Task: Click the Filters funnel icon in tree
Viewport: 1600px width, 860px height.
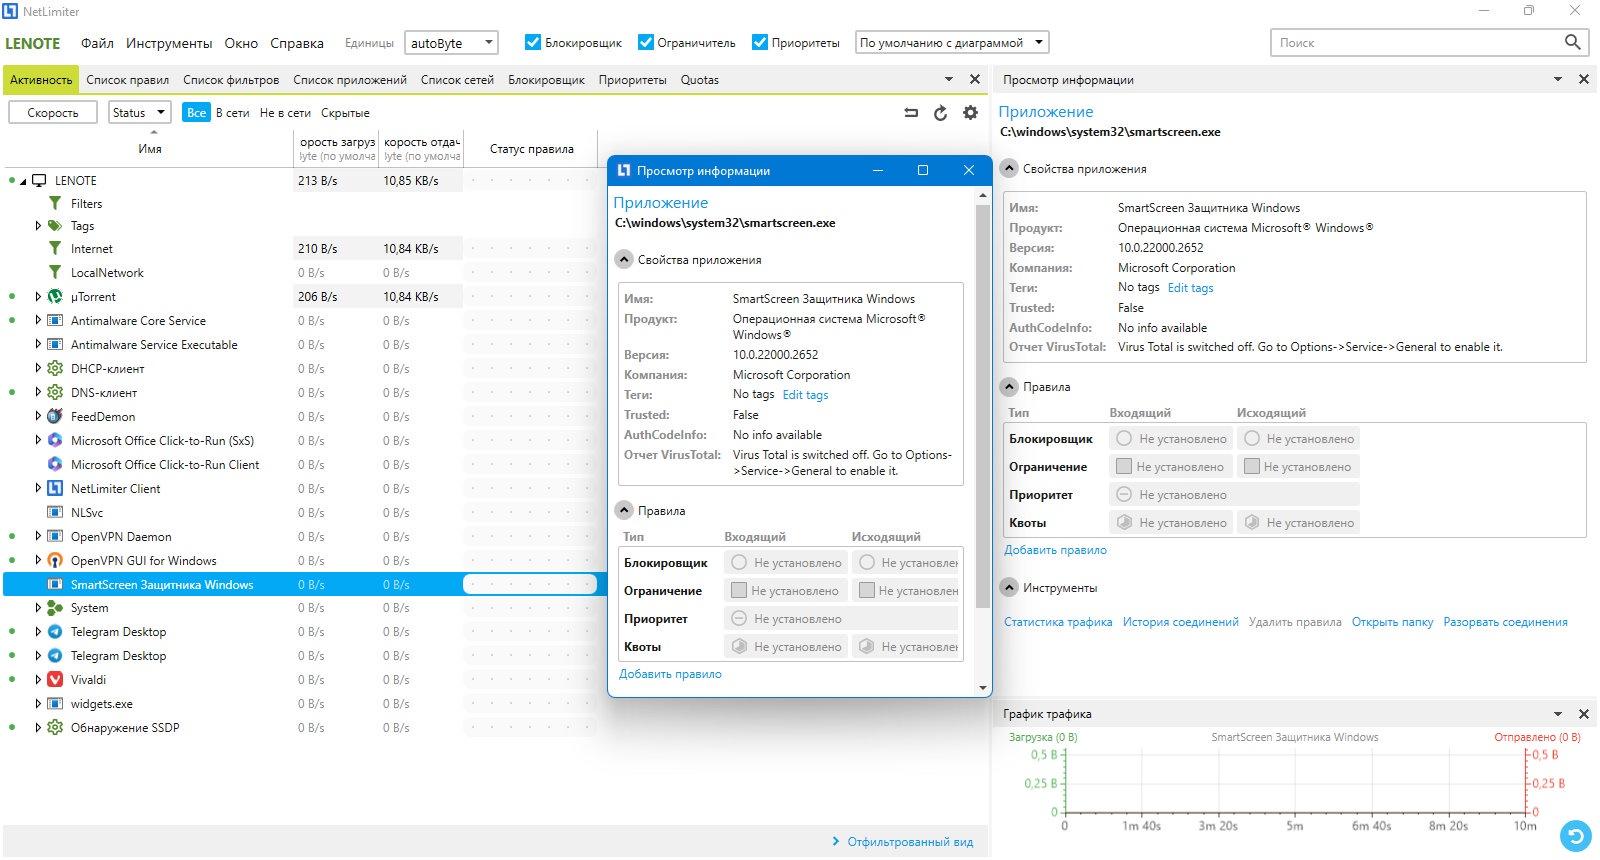Action: click(x=55, y=203)
